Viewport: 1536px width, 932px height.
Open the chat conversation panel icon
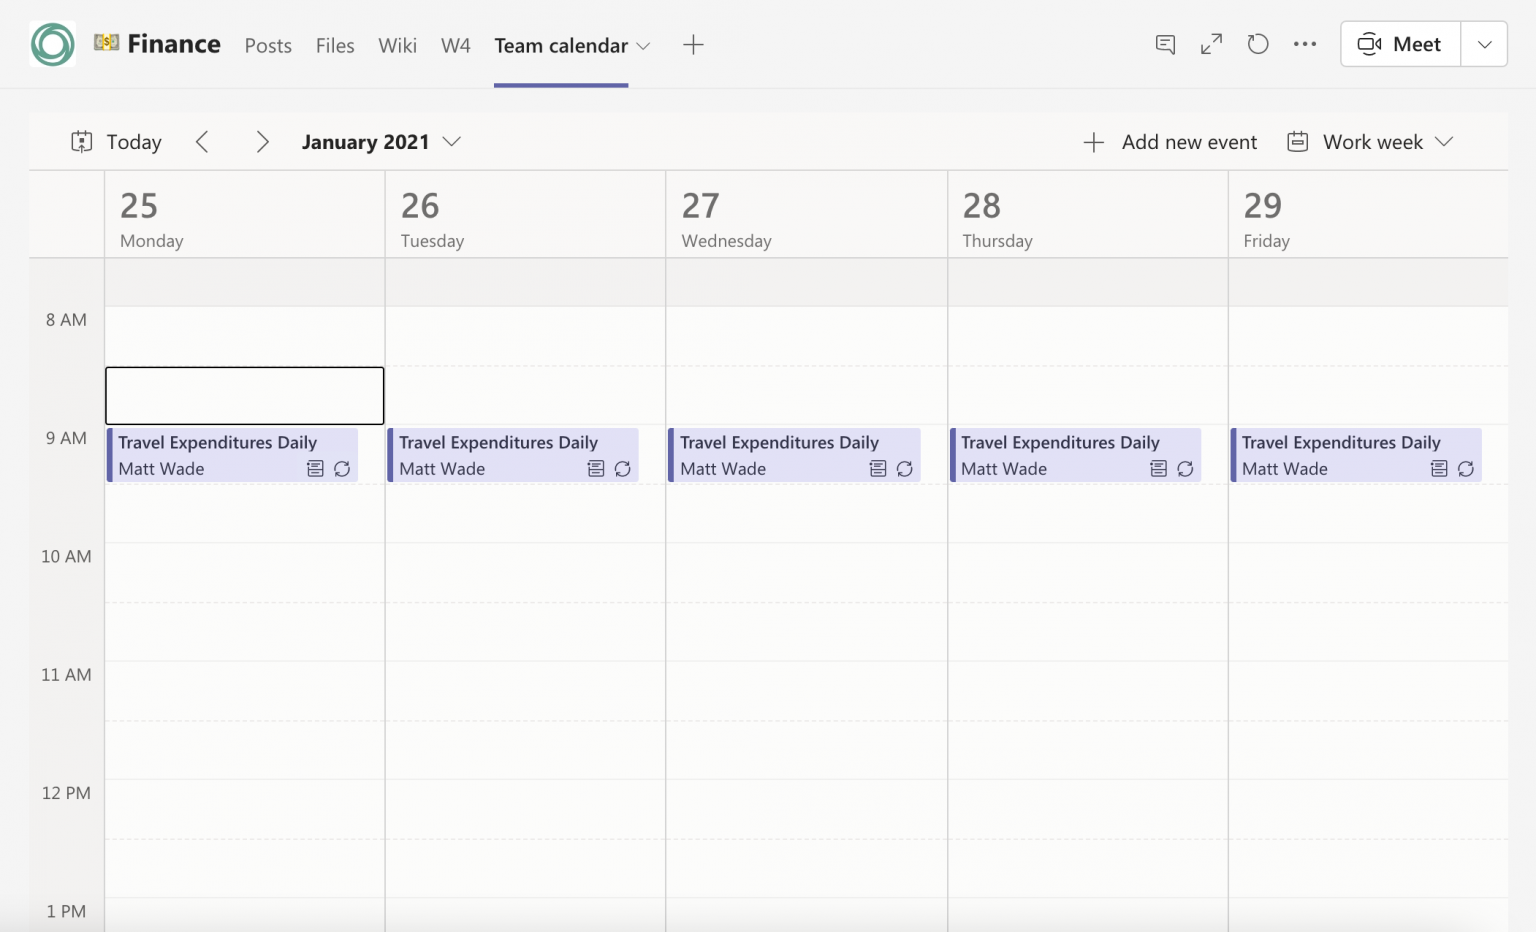(x=1164, y=44)
